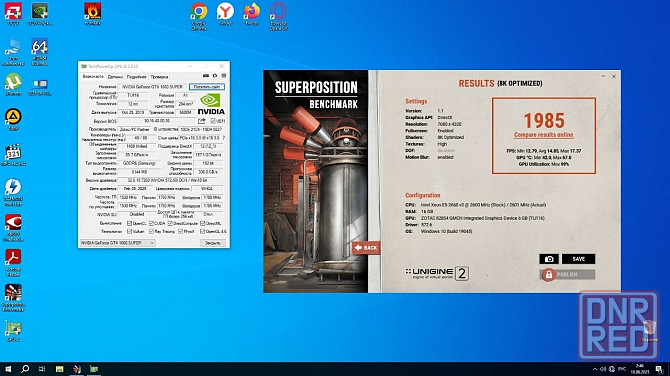Viewport: 670px width, 376px height.
Task: Click the GPU-Z refresh icon in the title tabs
Action: [x=215, y=76]
